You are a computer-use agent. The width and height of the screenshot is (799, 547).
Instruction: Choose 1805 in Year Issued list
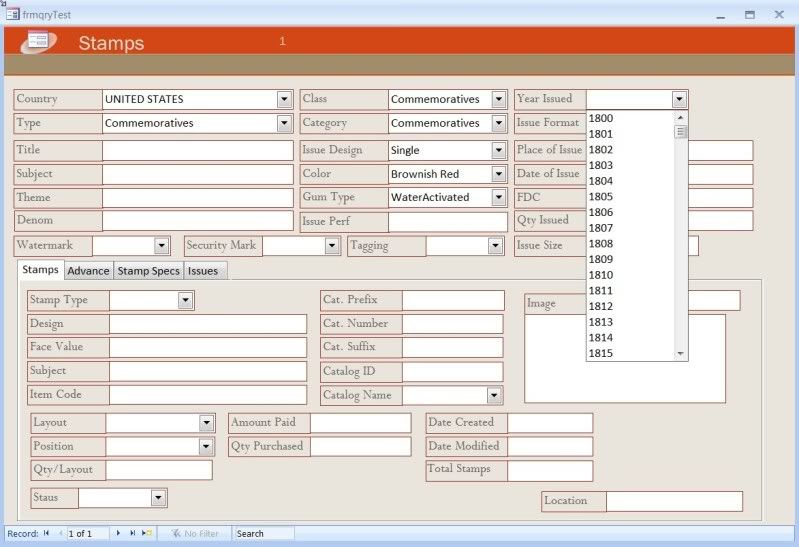(x=630, y=197)
